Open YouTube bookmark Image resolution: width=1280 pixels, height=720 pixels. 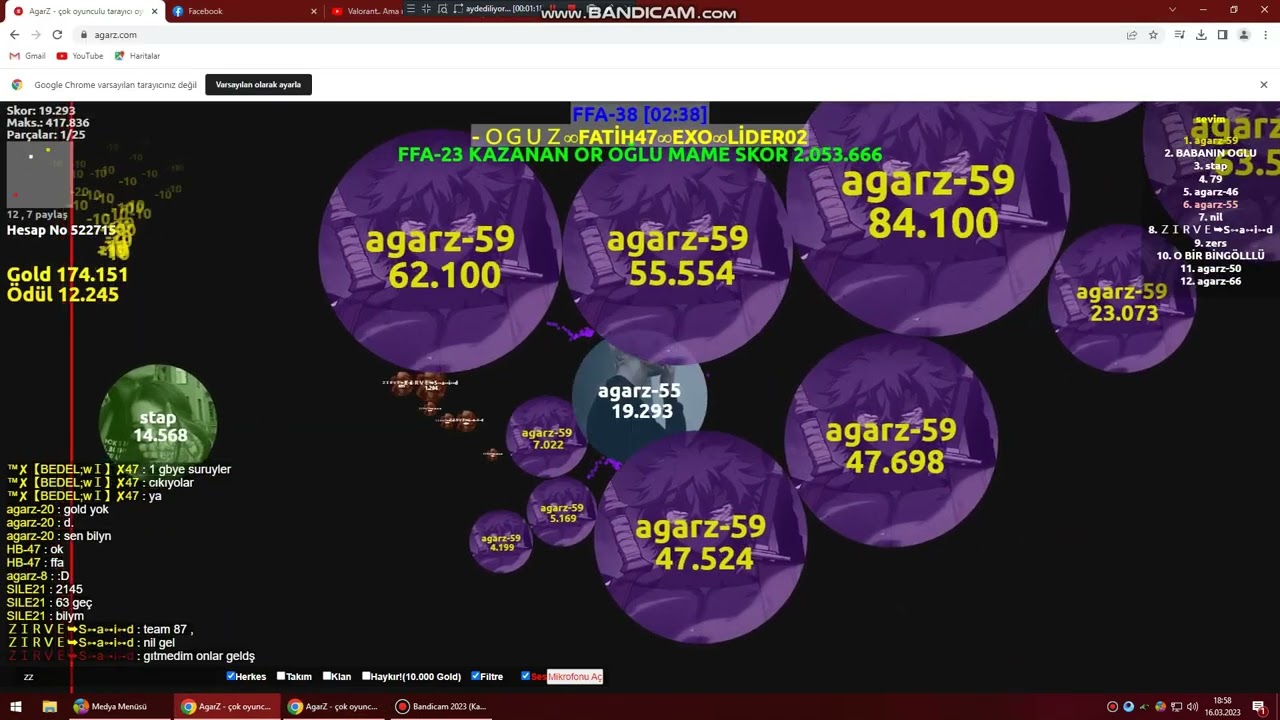(80, 56)
